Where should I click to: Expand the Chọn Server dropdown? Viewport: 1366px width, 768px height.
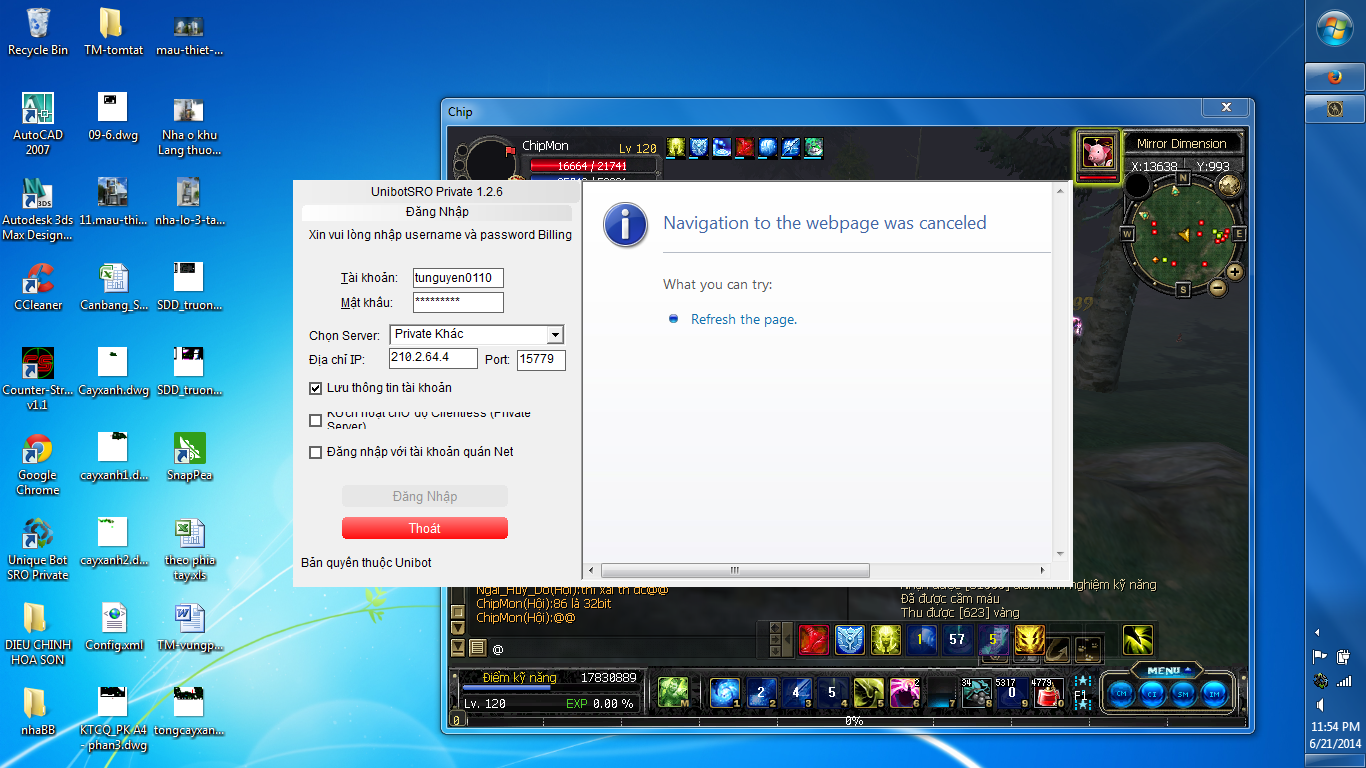tap(556, 335)
